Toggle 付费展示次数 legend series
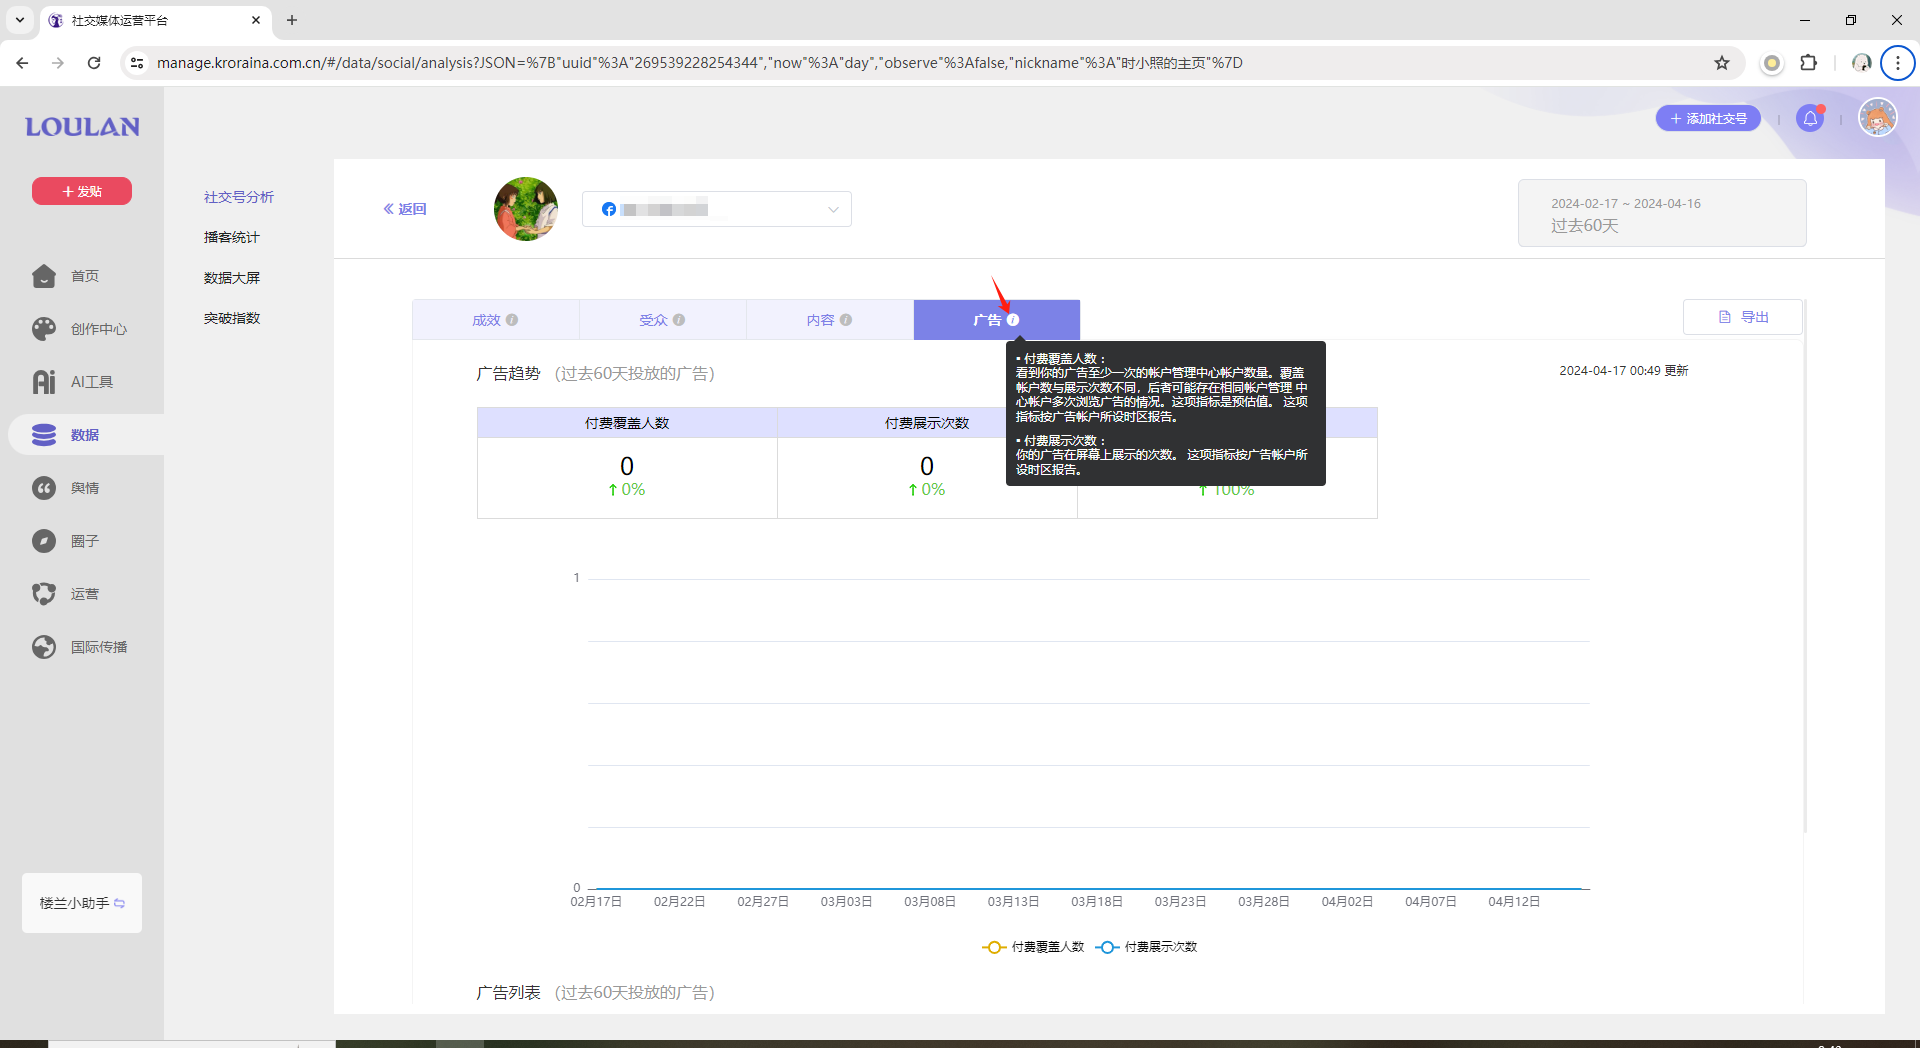The image size is (1920, 1048). point(1147,947)
